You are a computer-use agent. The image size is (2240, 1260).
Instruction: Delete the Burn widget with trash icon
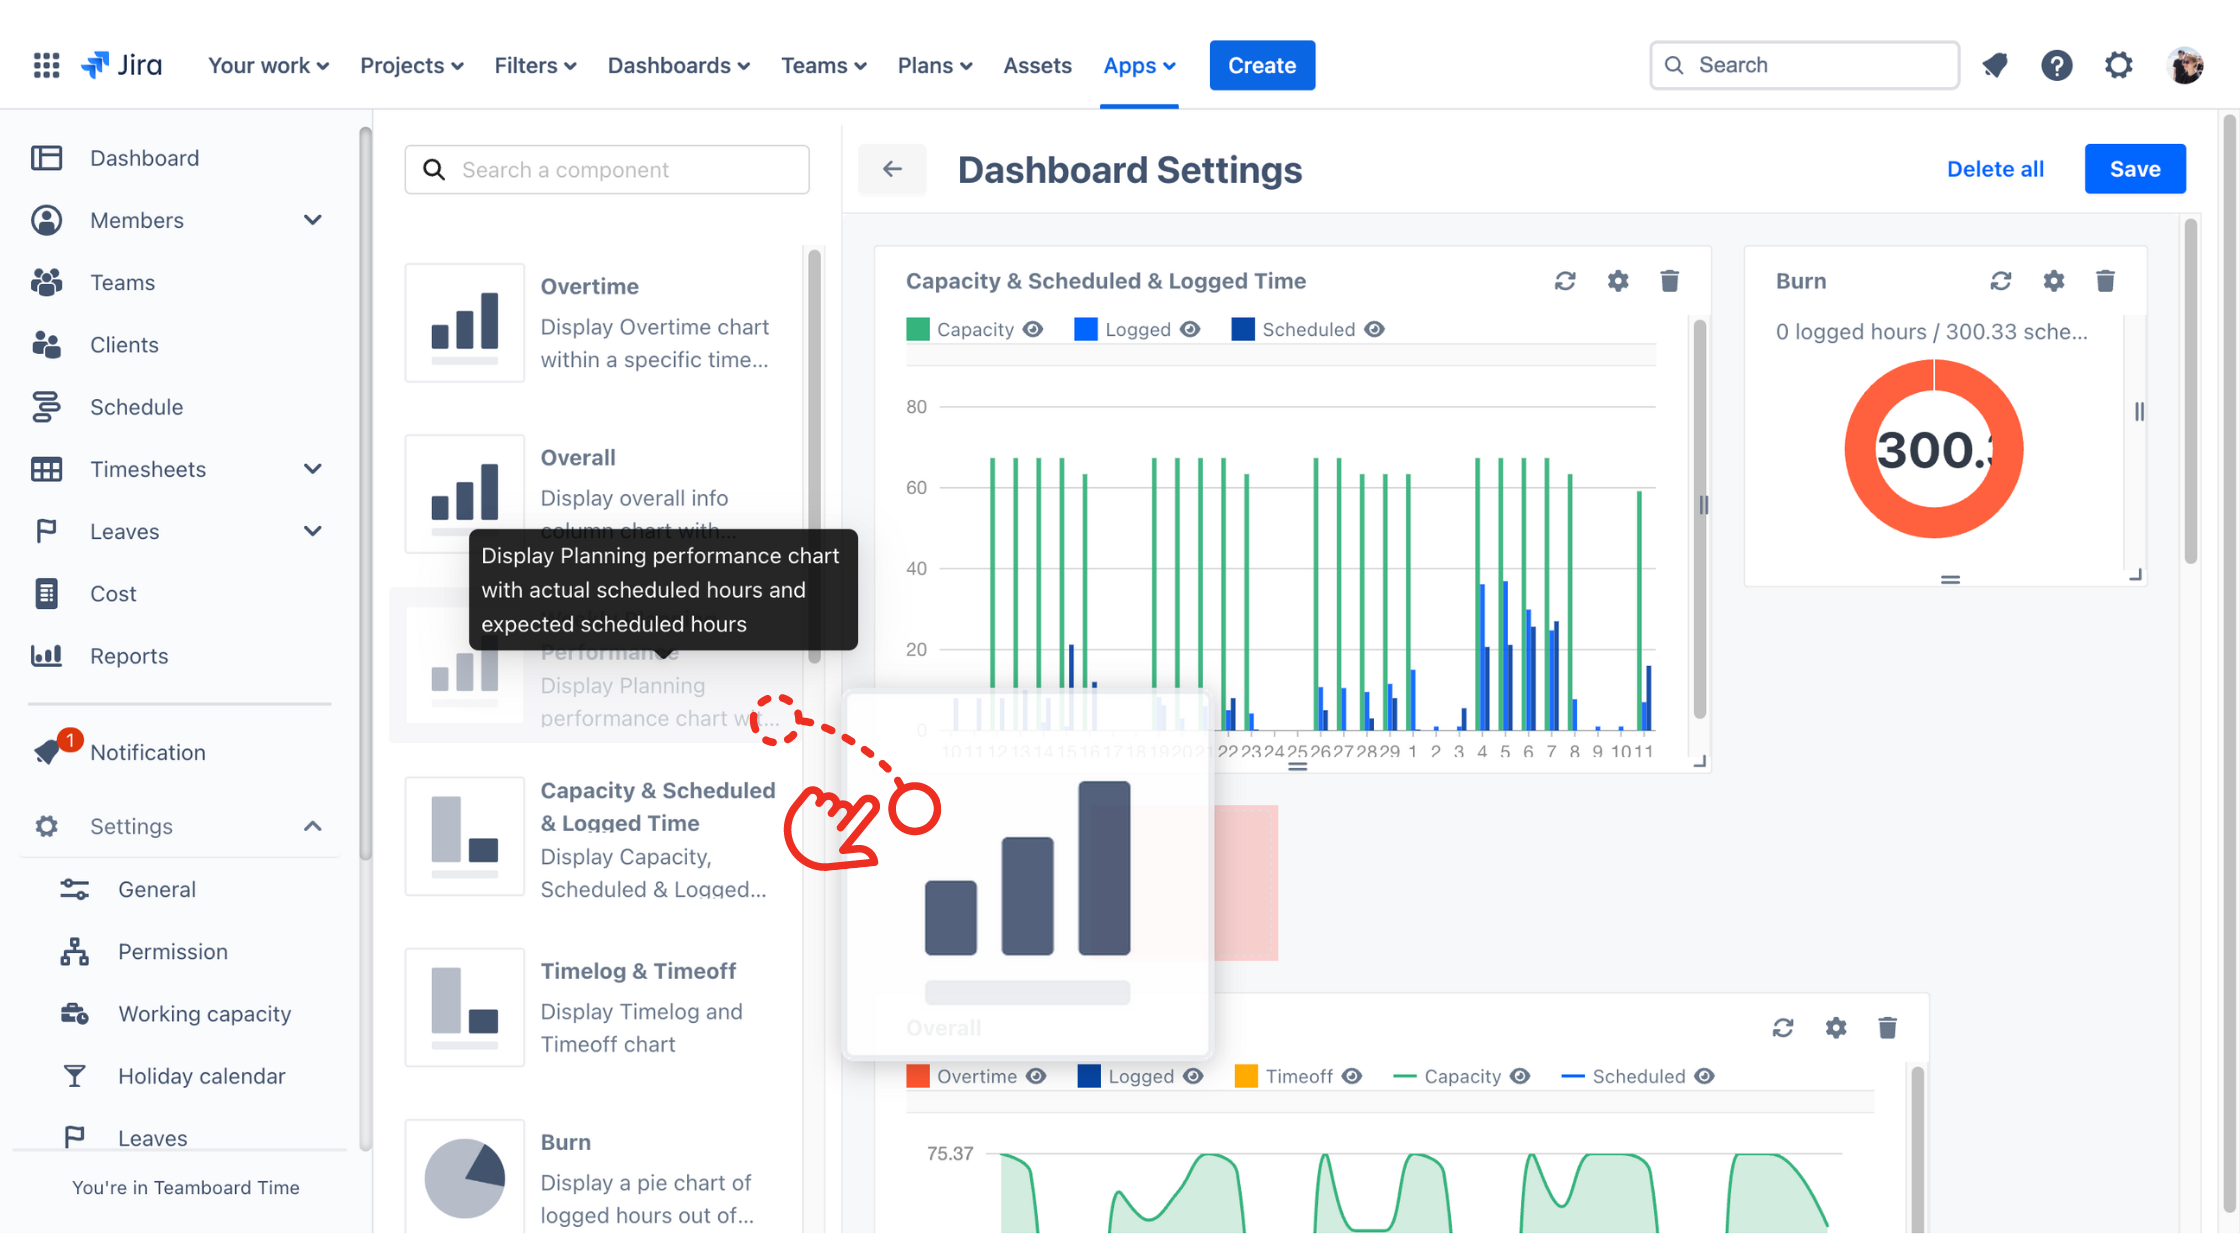coord(2105,281)
